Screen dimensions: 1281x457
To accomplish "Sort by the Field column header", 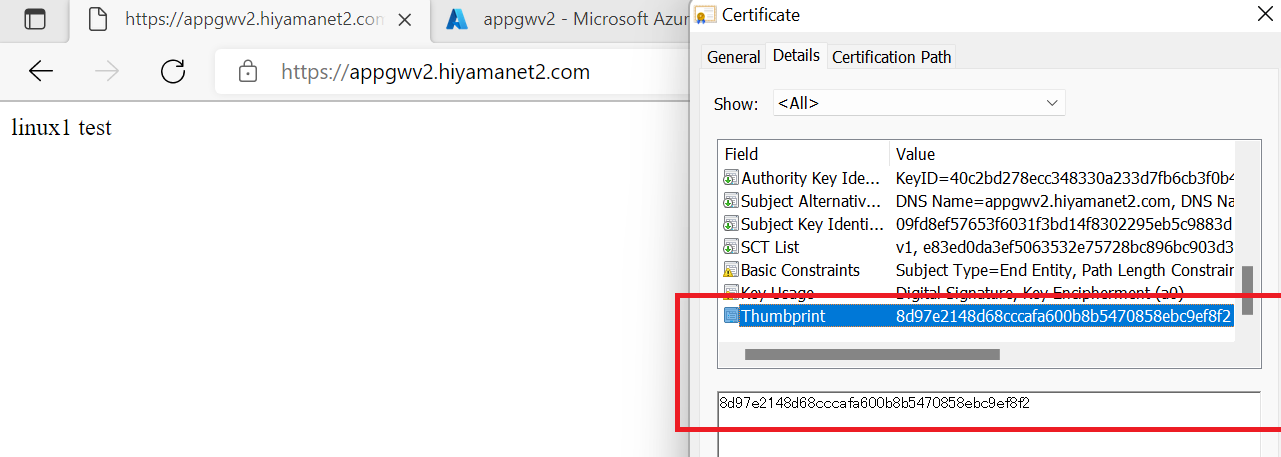I will coord(804,154).
